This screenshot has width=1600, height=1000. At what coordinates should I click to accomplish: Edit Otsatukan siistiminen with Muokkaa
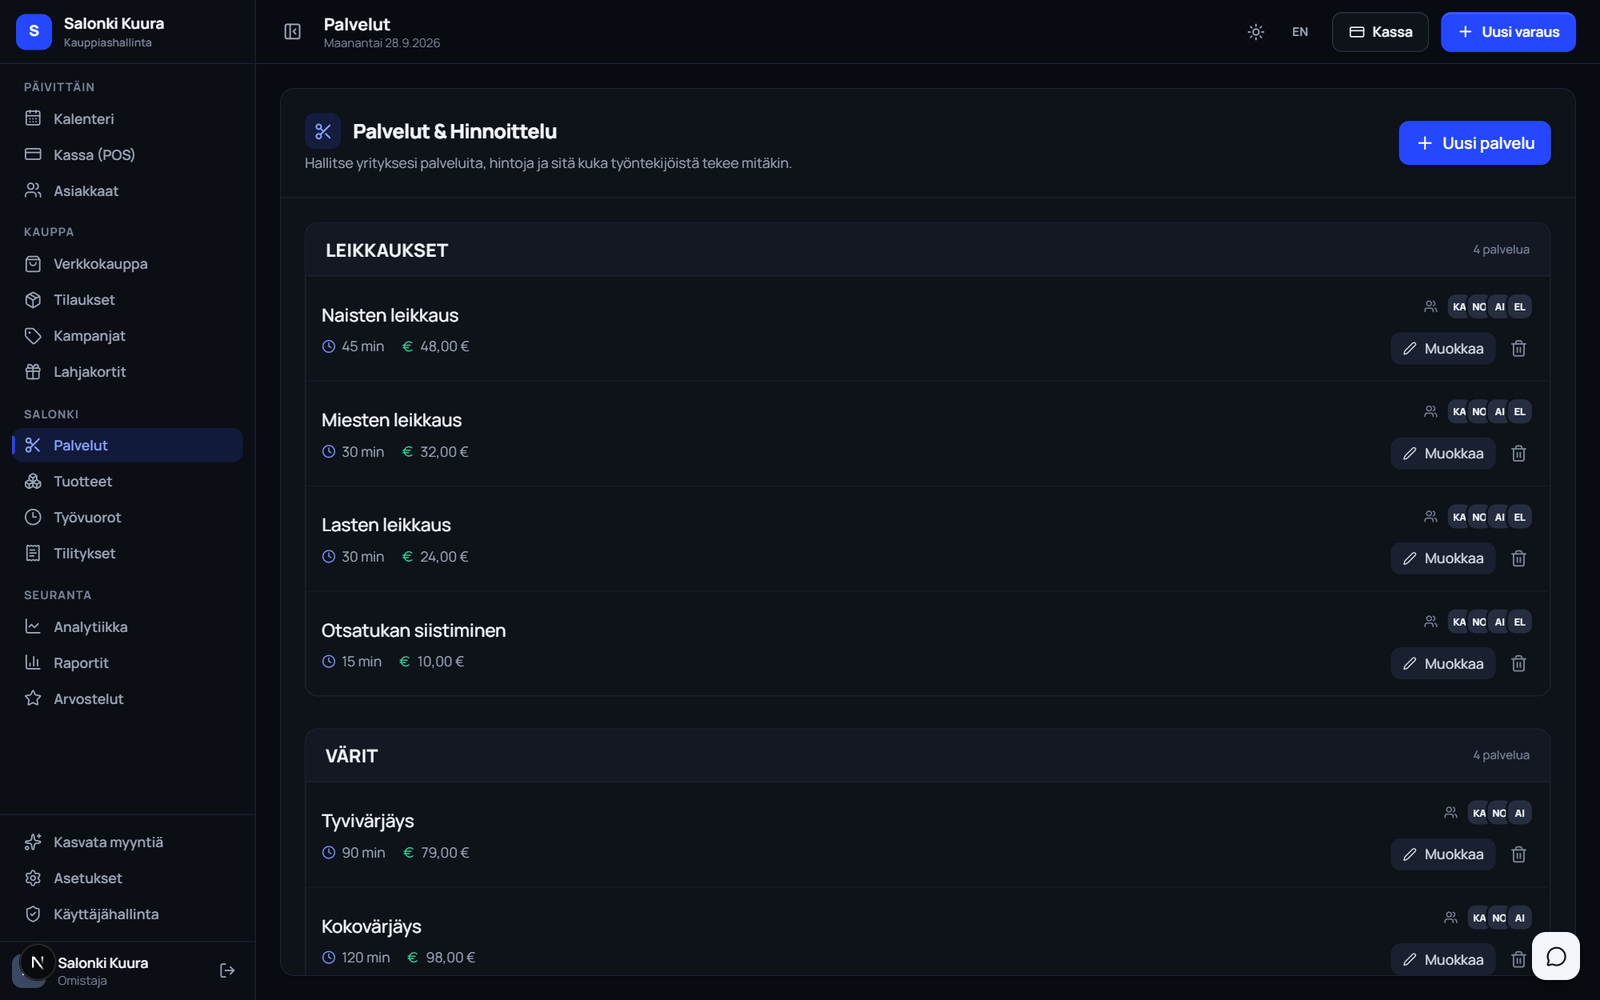click(1443, 664)
